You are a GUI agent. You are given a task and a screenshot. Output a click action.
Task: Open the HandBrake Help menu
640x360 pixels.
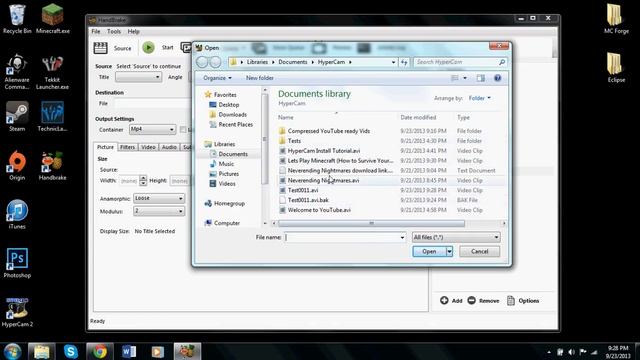[x=133, y=31]
